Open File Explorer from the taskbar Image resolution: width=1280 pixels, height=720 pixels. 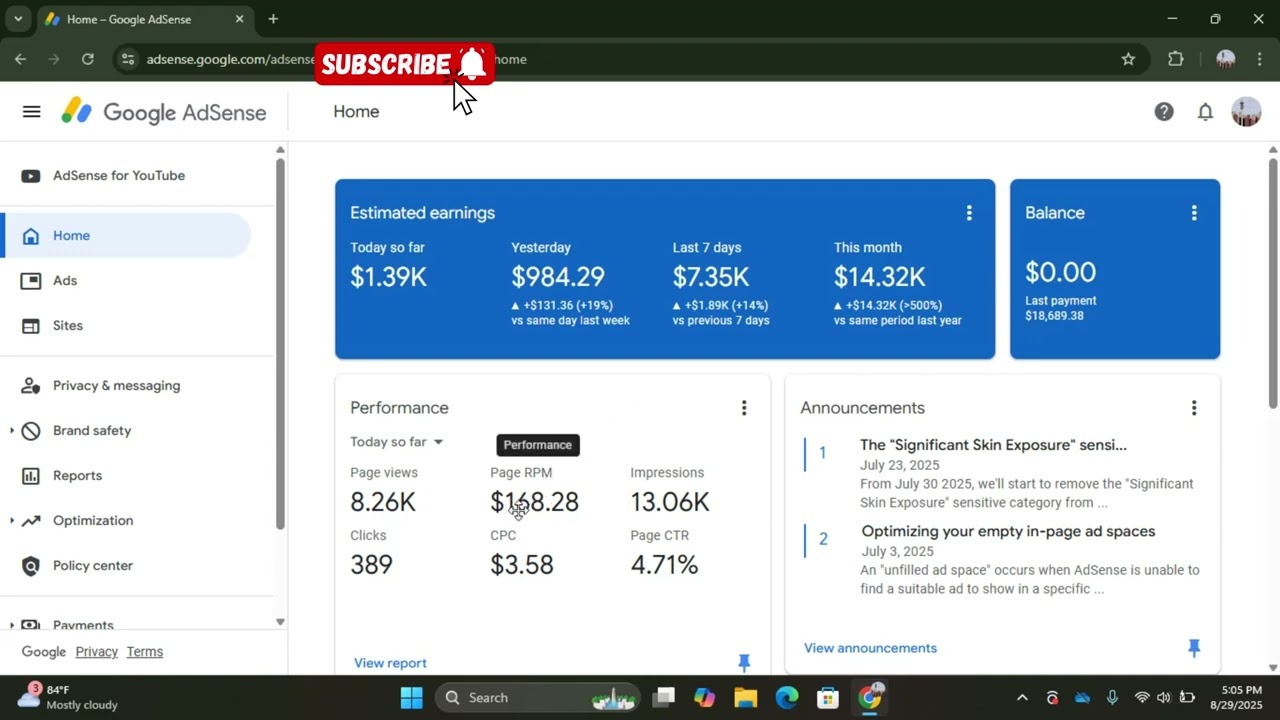point(746,698)
